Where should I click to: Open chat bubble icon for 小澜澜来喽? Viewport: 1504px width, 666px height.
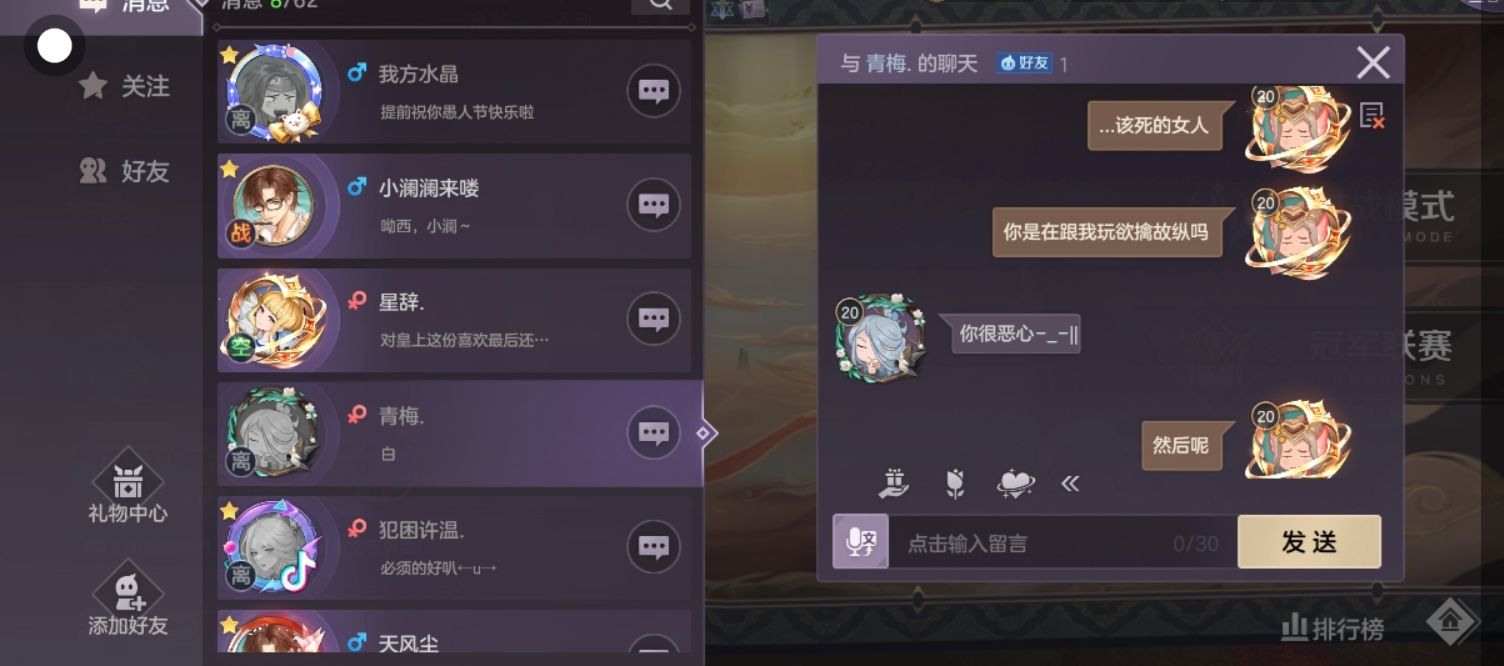[653, 206]
